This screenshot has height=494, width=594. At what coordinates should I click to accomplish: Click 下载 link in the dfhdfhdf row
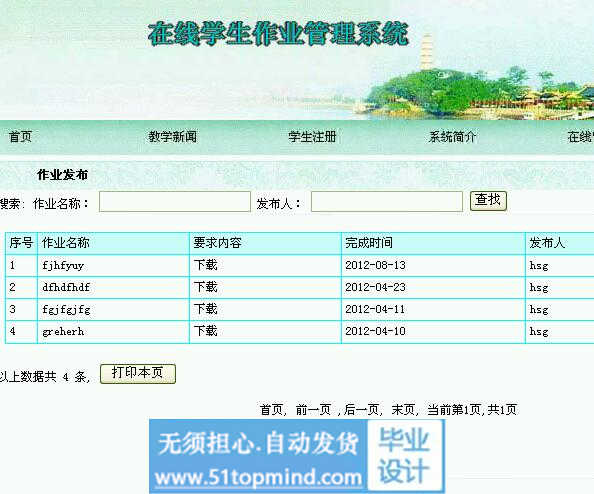(x=206, y=287)
